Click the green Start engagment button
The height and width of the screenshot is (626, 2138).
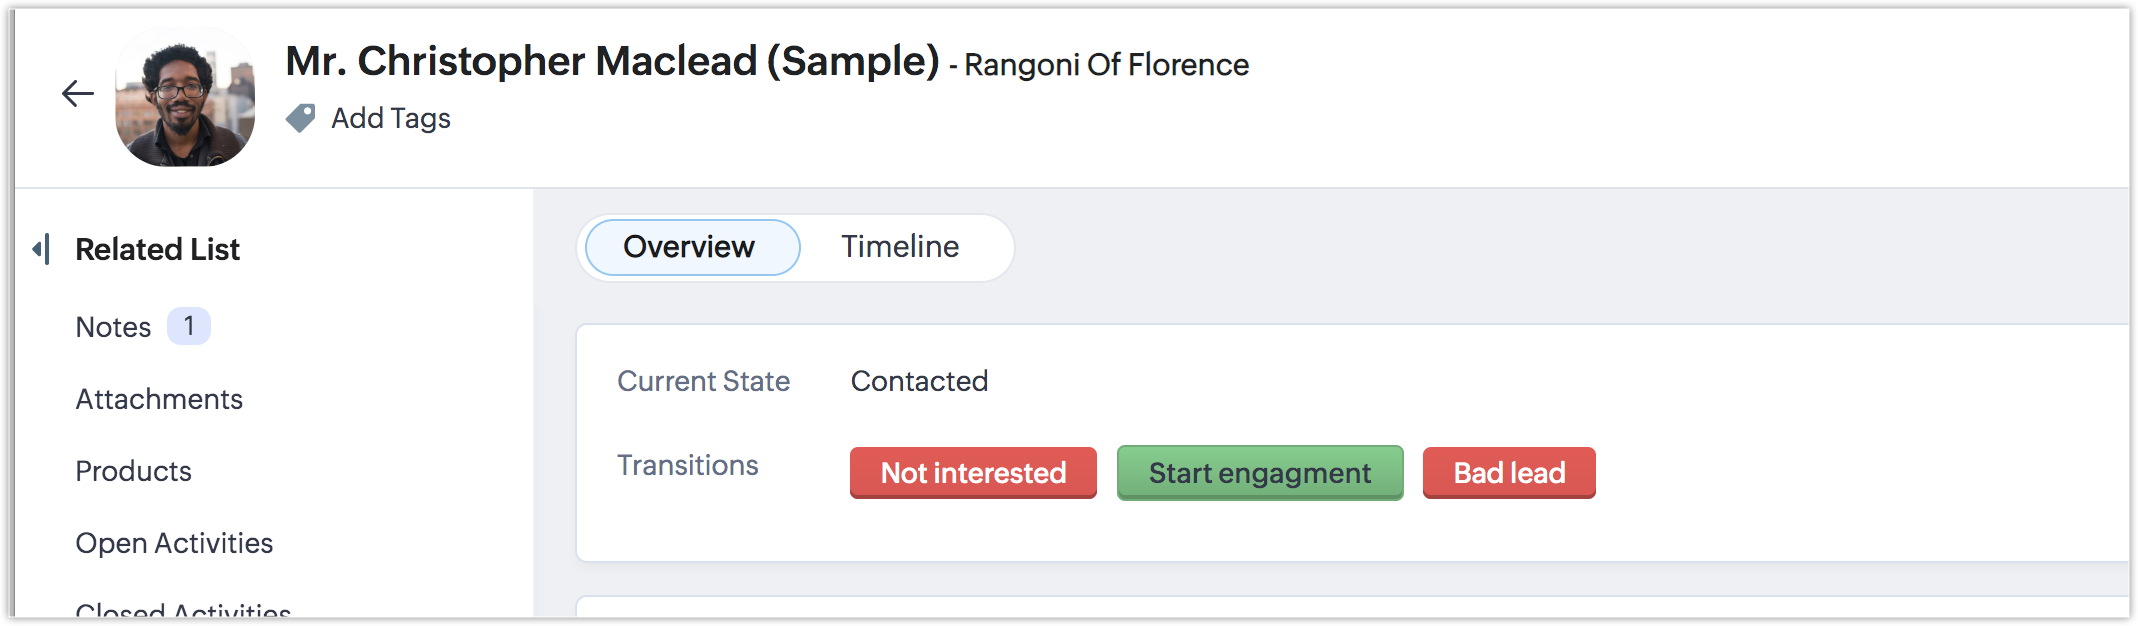point(1259,473)
